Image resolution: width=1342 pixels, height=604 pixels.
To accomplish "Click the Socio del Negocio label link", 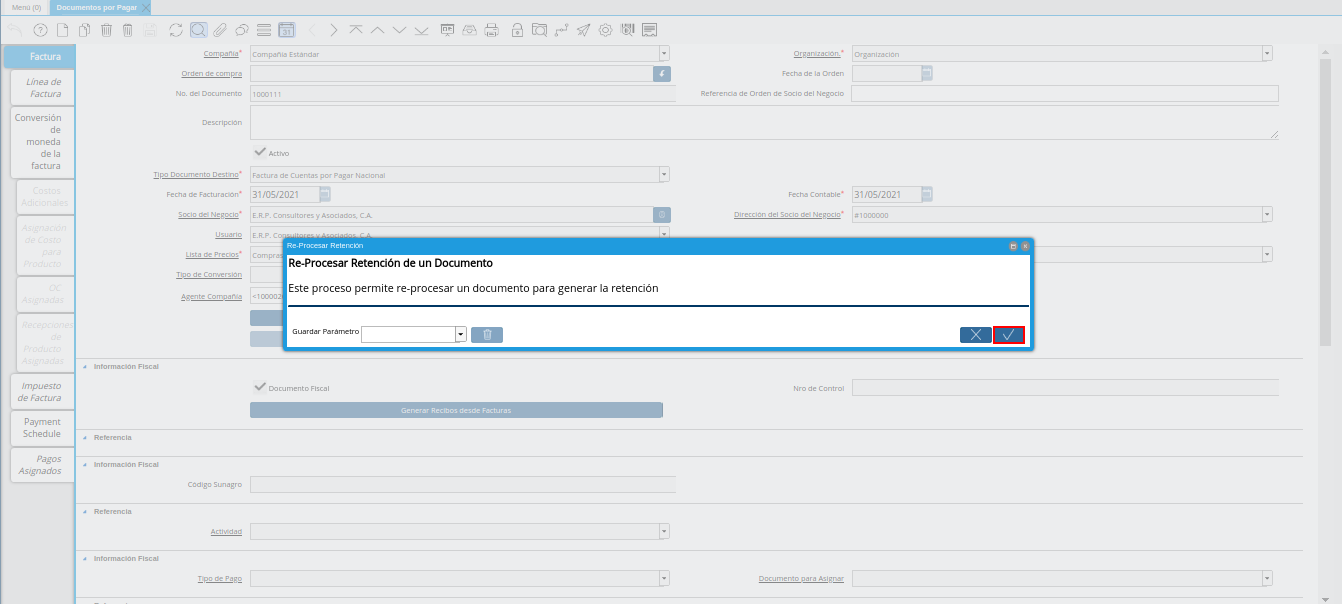I will (x=210, y=214).
